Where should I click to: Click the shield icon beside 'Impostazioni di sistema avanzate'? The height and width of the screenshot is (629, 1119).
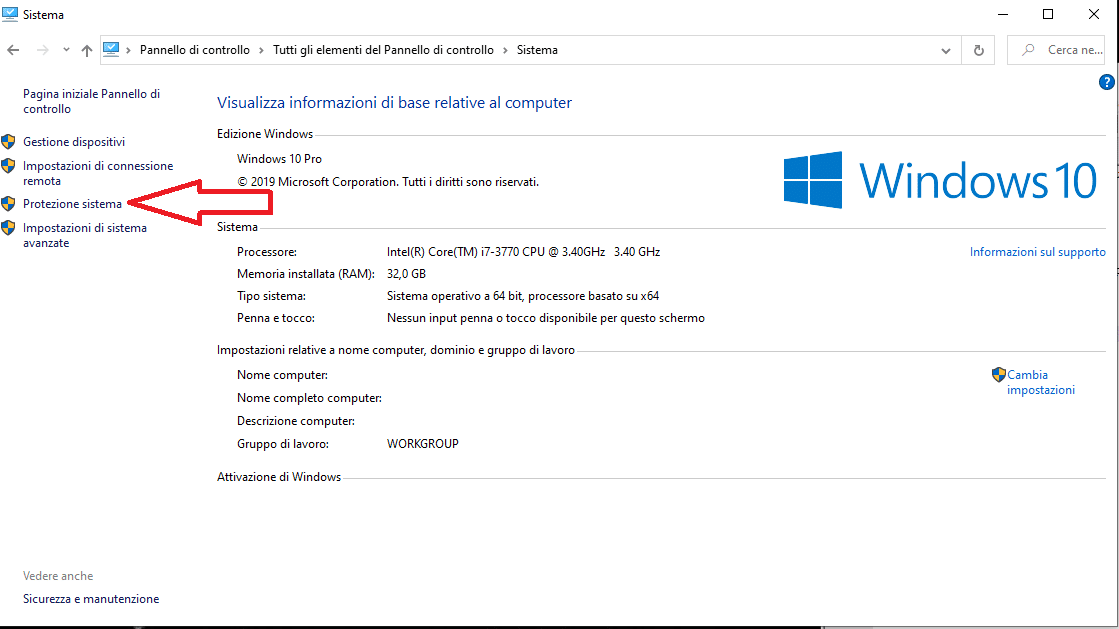point(8,228)
